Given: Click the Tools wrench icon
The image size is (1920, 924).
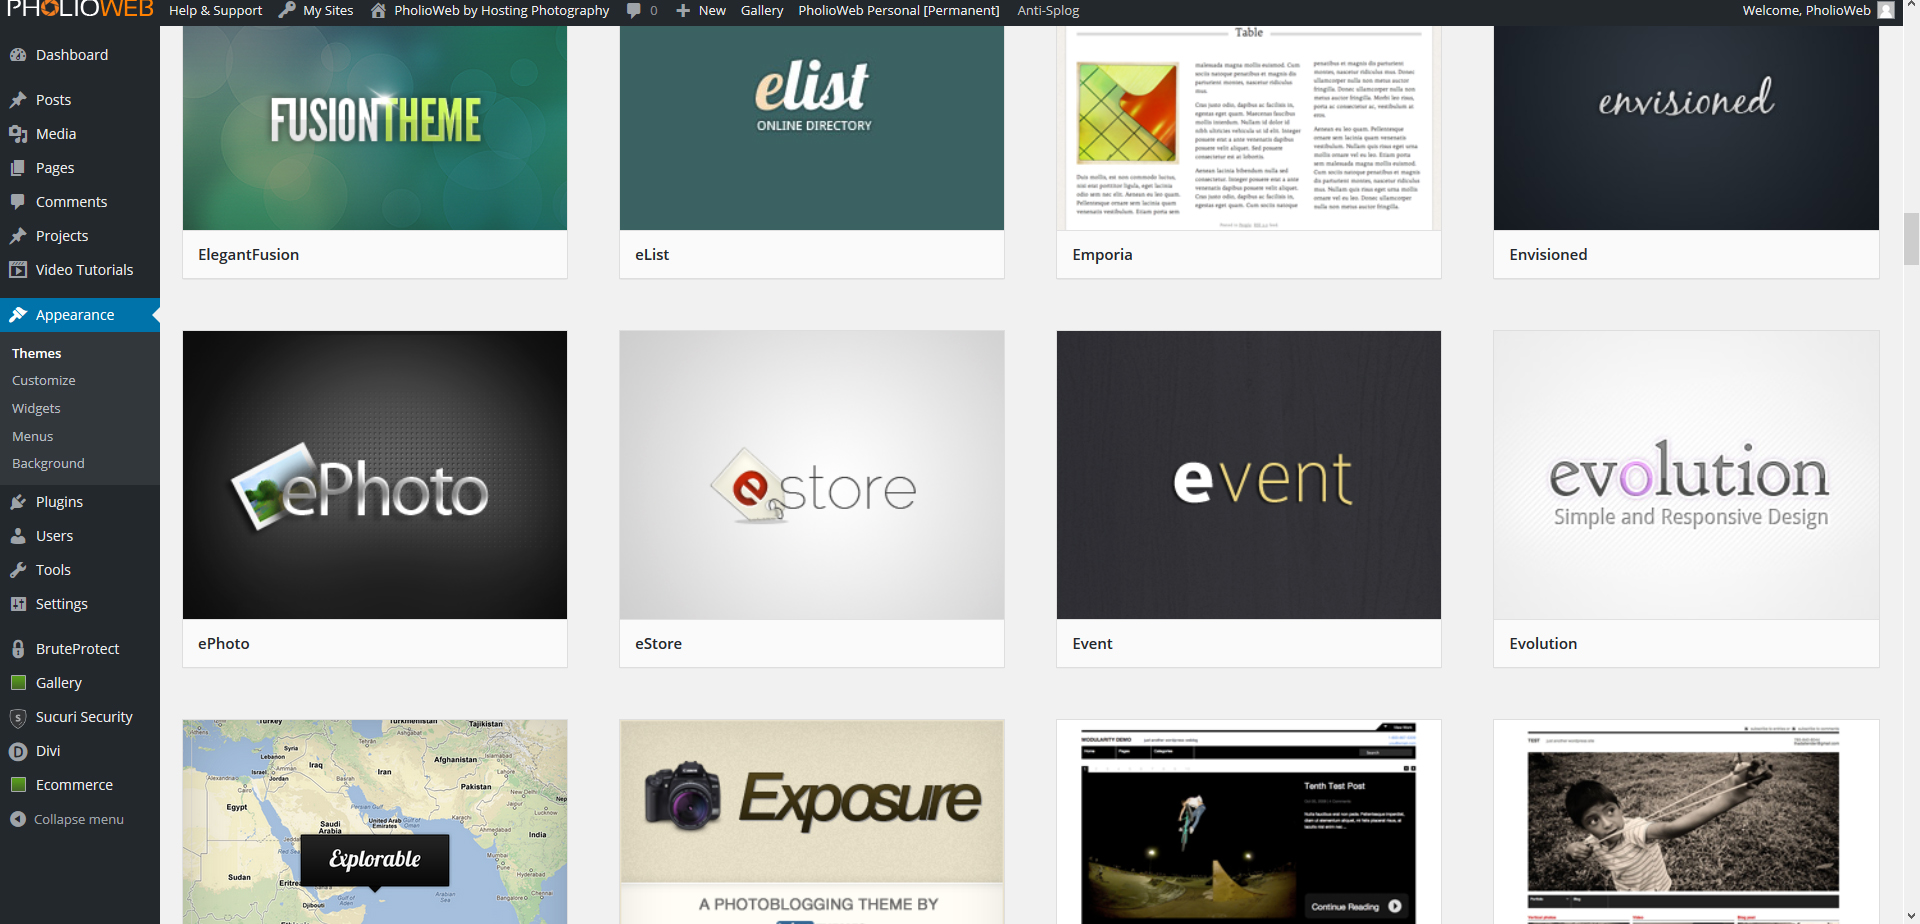Looking at the screenshot, I should tap(18, 570).
